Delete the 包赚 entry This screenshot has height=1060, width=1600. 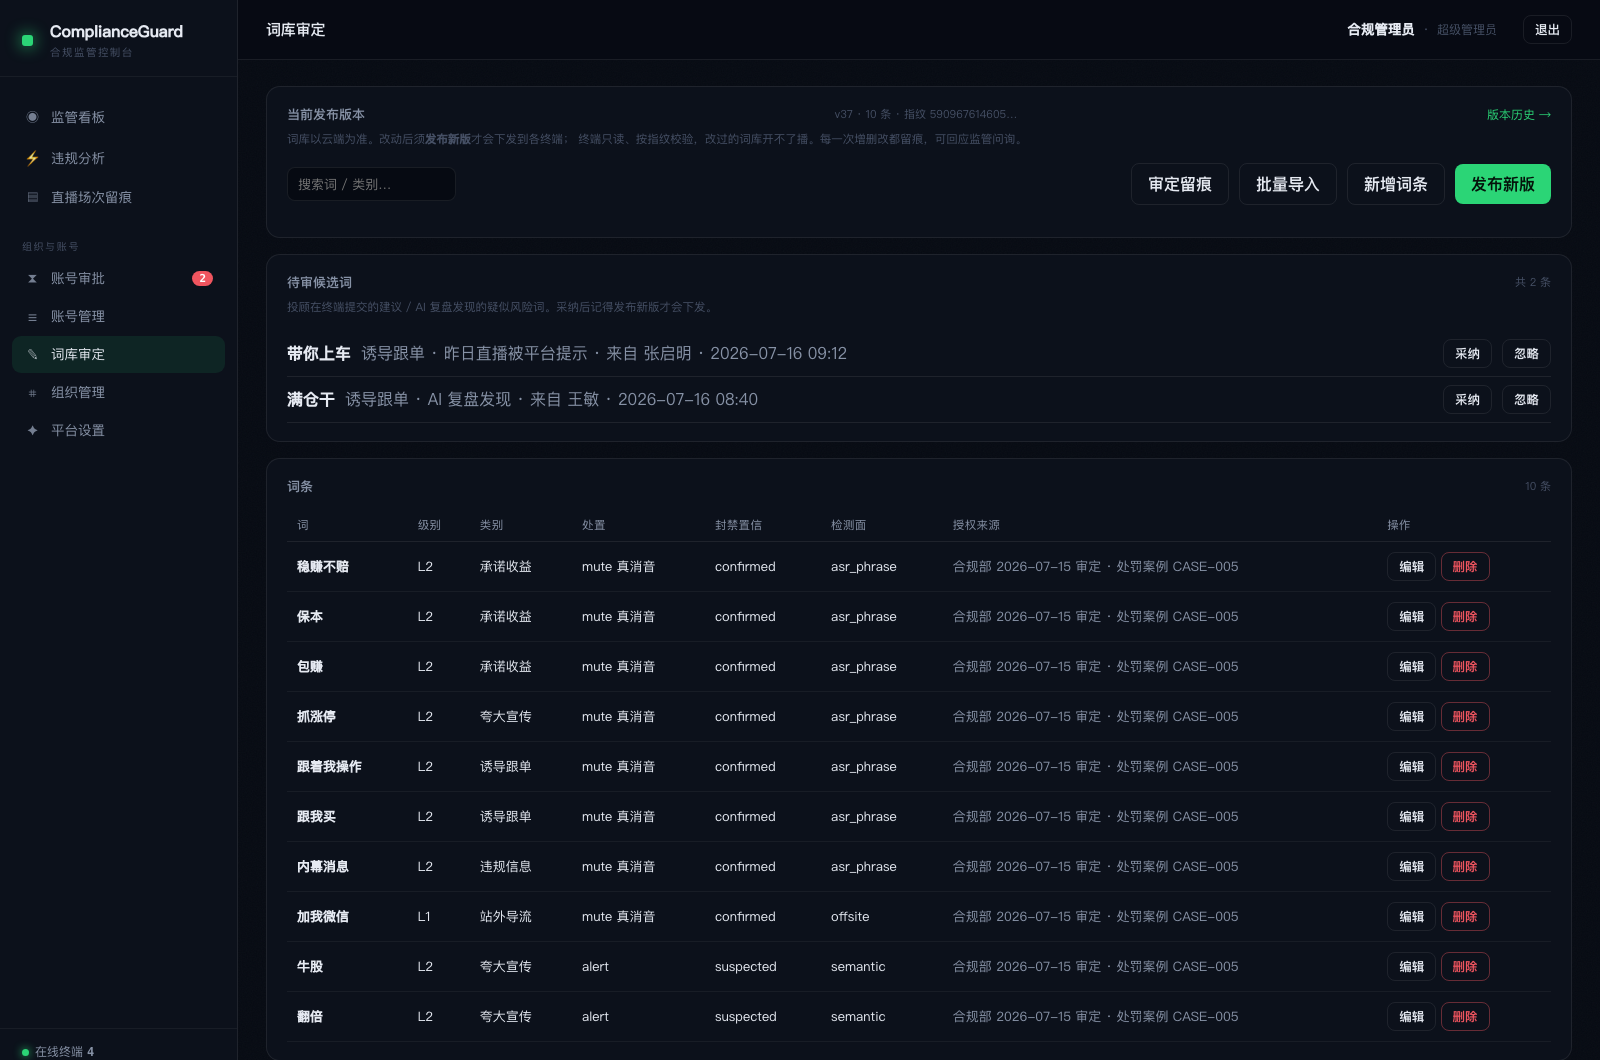1465,666
